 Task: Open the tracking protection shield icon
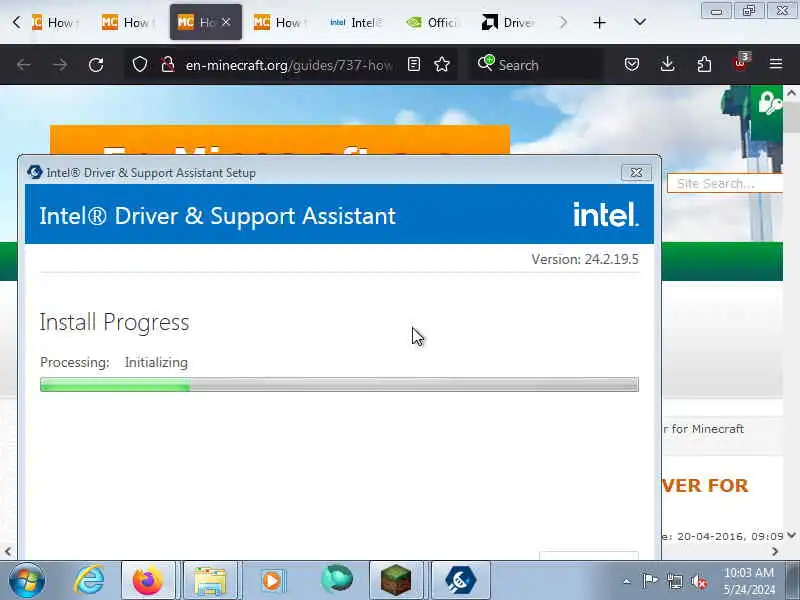[140, 65]
